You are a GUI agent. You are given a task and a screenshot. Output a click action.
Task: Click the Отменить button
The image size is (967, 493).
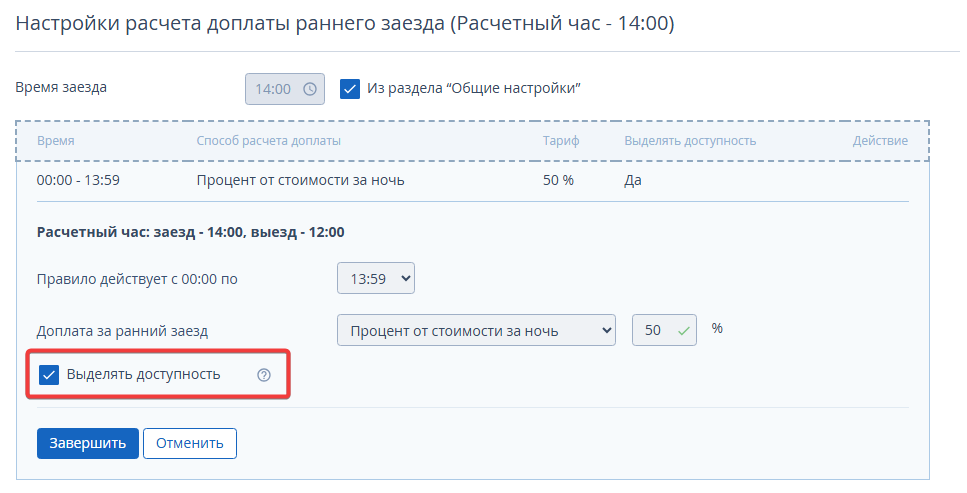coord(190,443)
